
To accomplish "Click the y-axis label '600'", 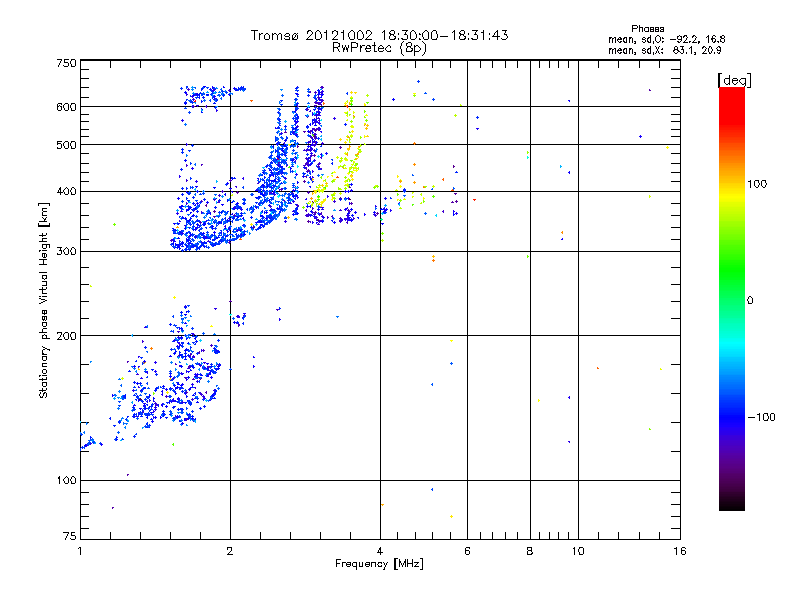I will 66,107.
